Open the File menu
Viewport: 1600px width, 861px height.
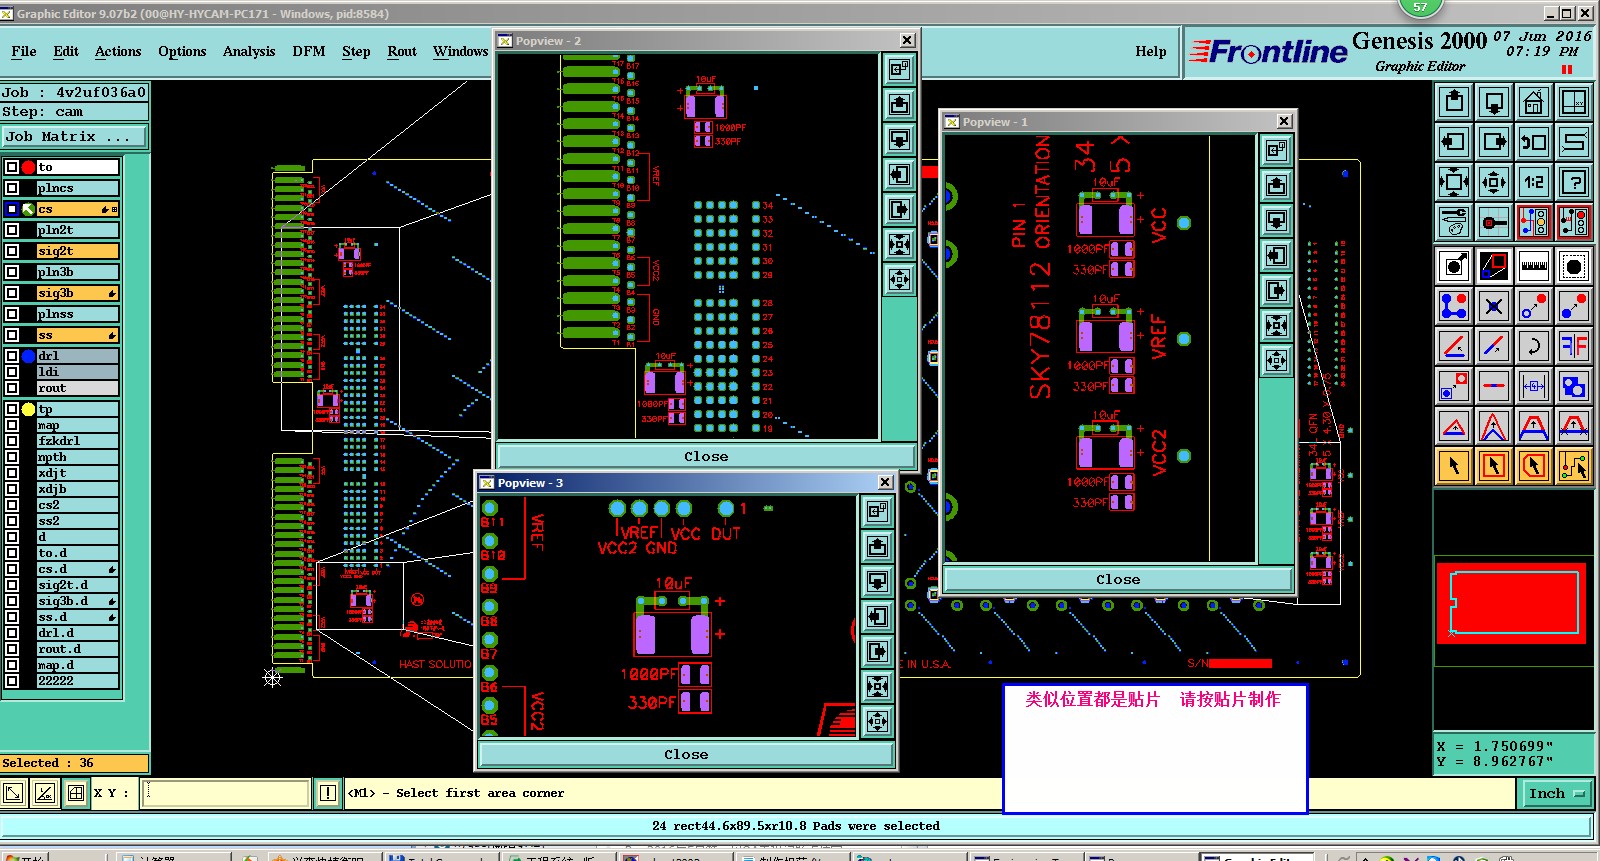[24, 51]
